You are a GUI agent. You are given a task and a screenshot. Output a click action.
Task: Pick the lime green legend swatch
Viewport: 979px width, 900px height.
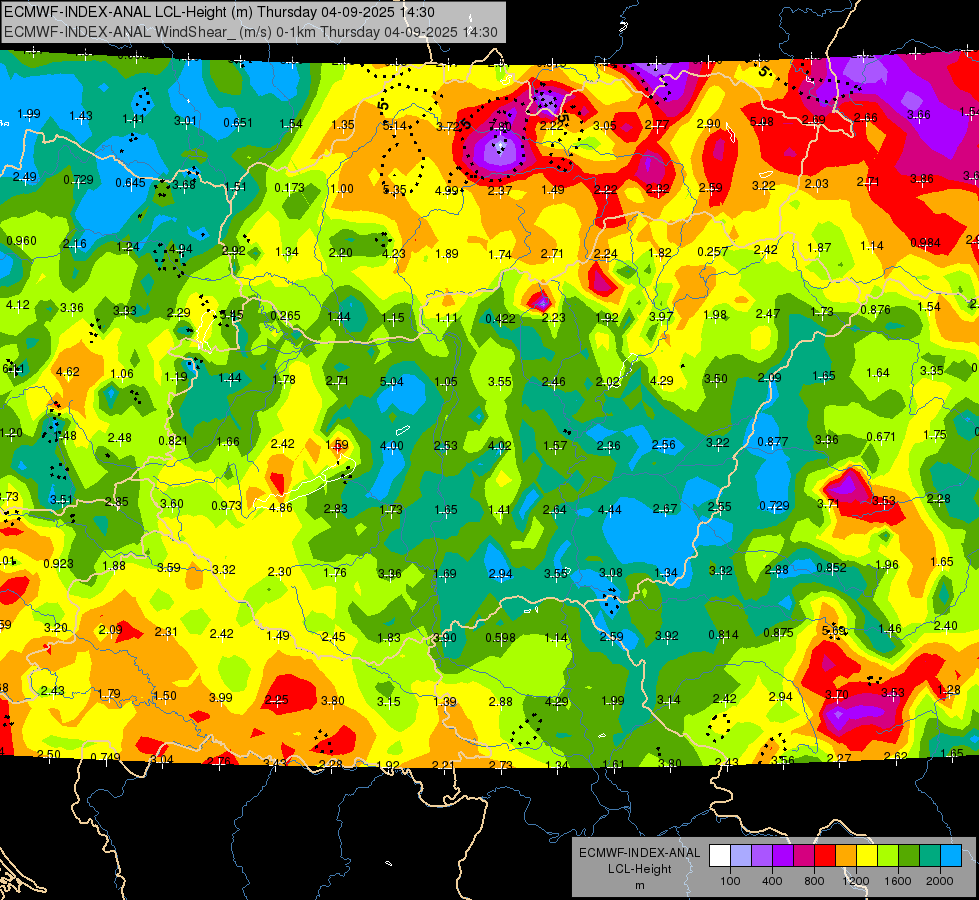point(888,856)
